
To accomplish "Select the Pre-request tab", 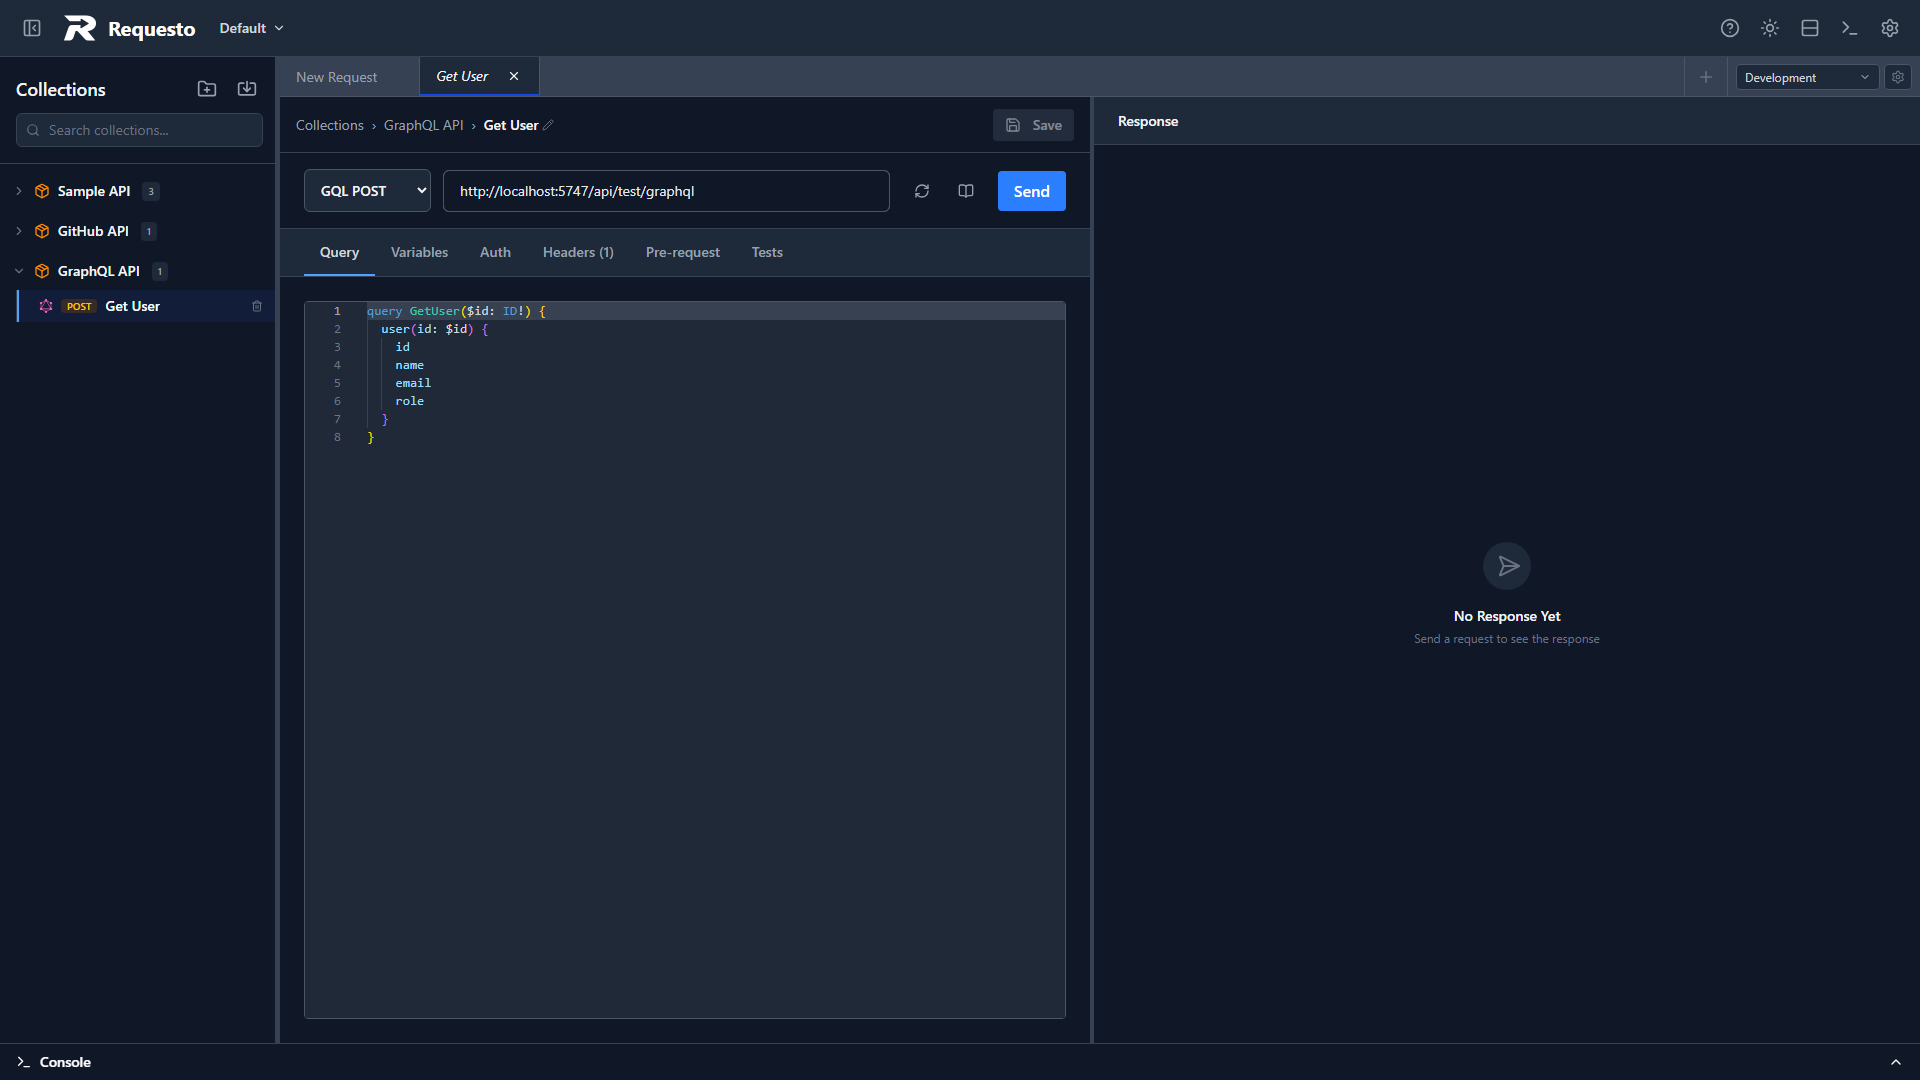I will point(682,252).
